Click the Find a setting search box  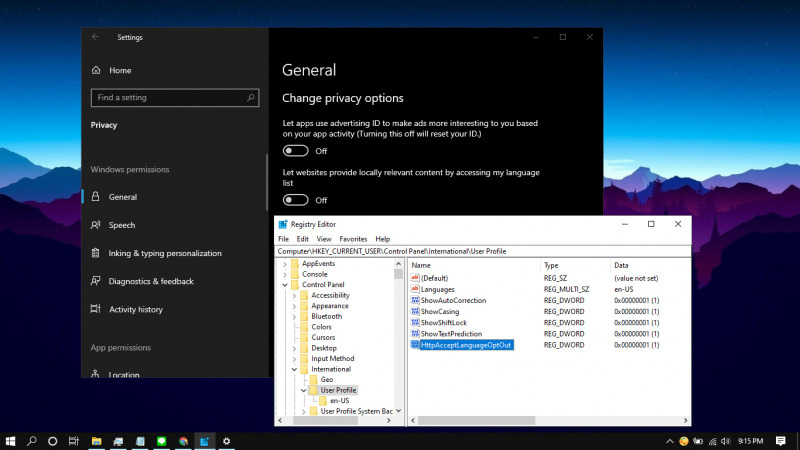pyautogui.click(x=175, y=97)
